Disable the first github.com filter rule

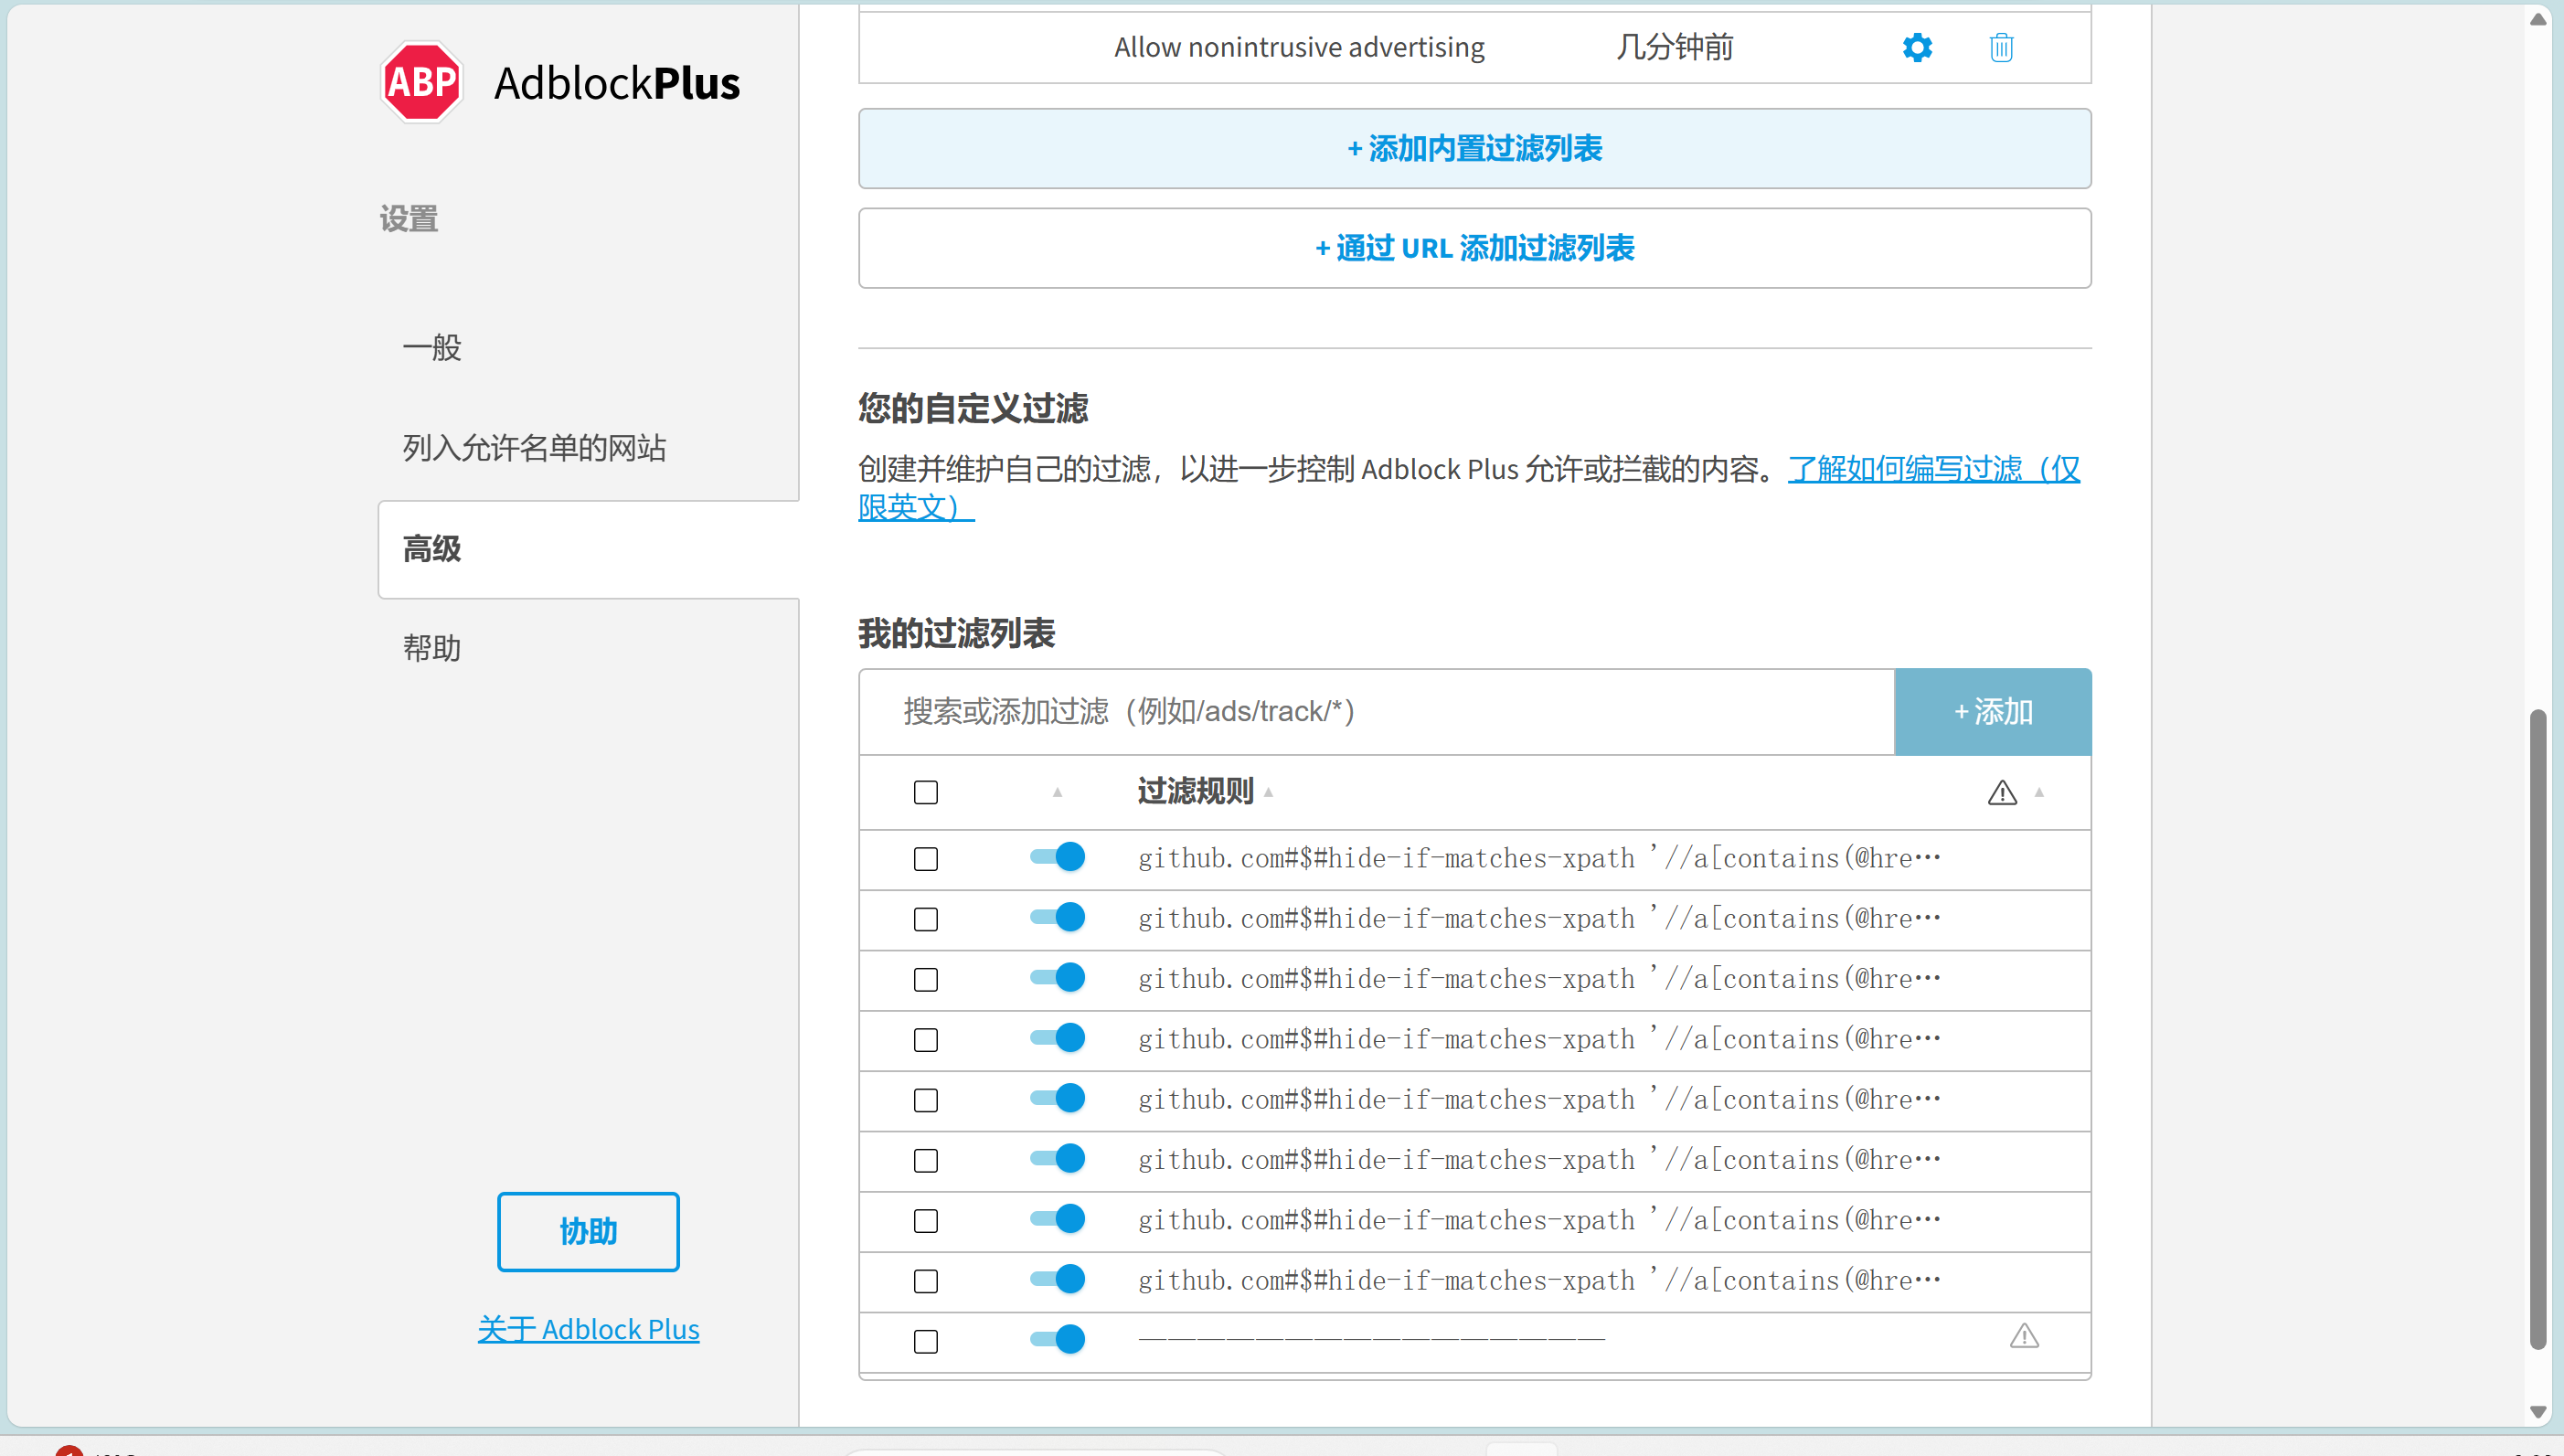pyautogui.click(x=1057, y=857)
